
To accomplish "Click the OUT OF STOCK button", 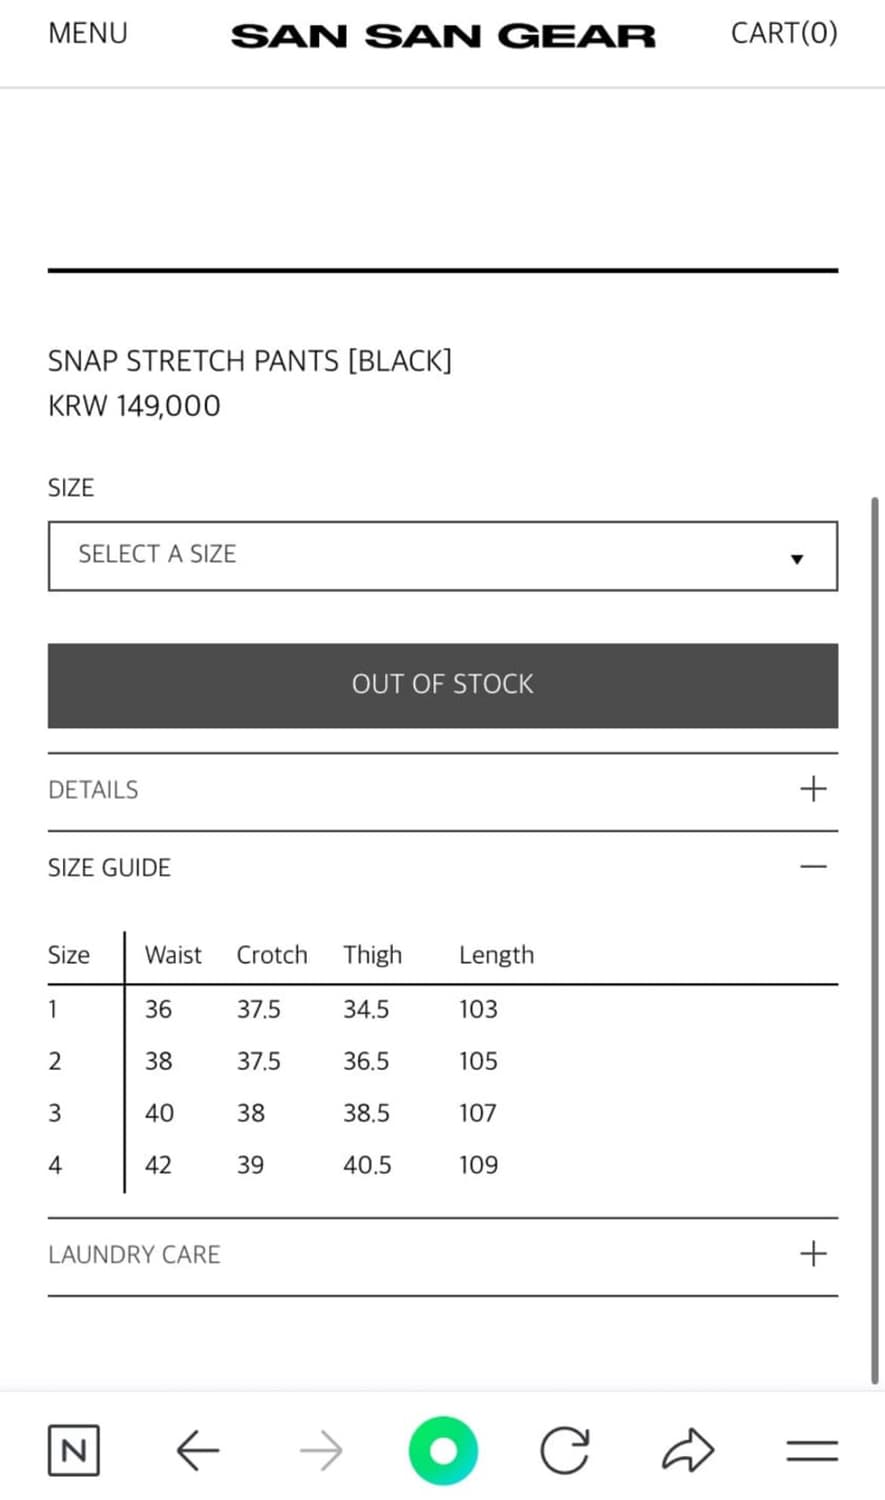I will [x=442, y=685].
